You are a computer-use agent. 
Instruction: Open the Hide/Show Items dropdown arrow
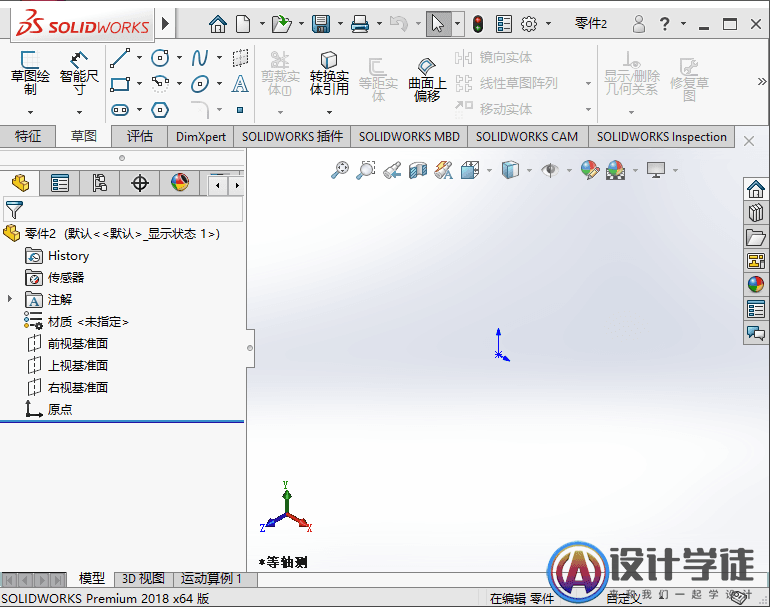569,170
